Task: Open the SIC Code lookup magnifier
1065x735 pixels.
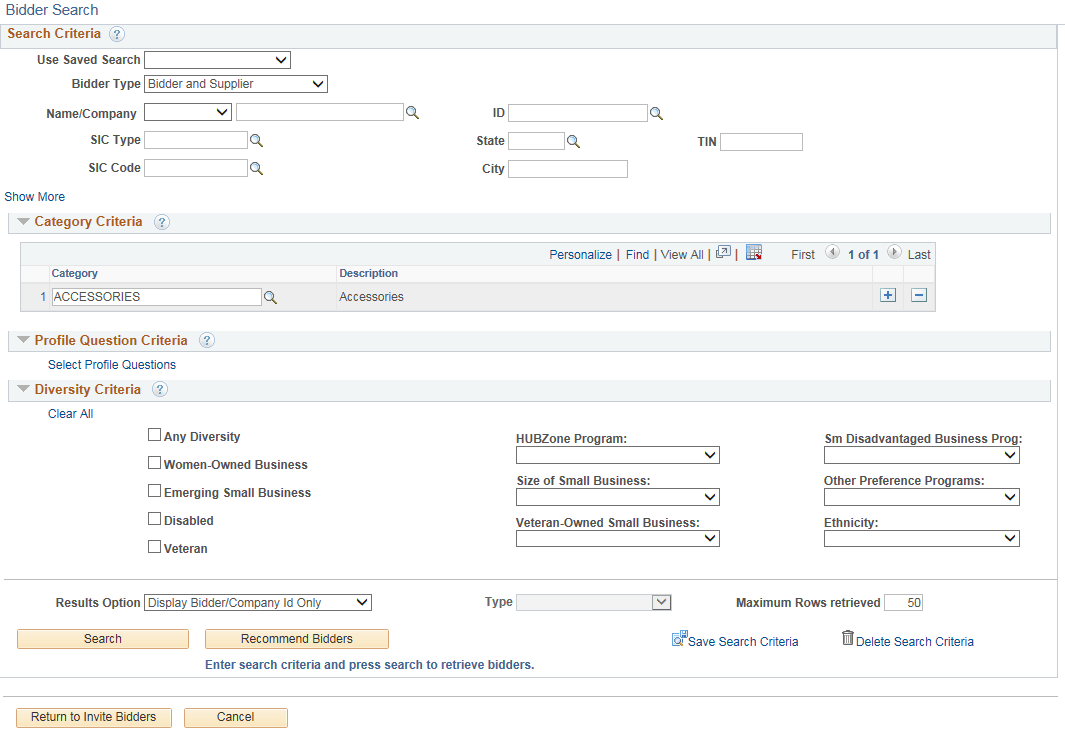Action: pos(257,168)
